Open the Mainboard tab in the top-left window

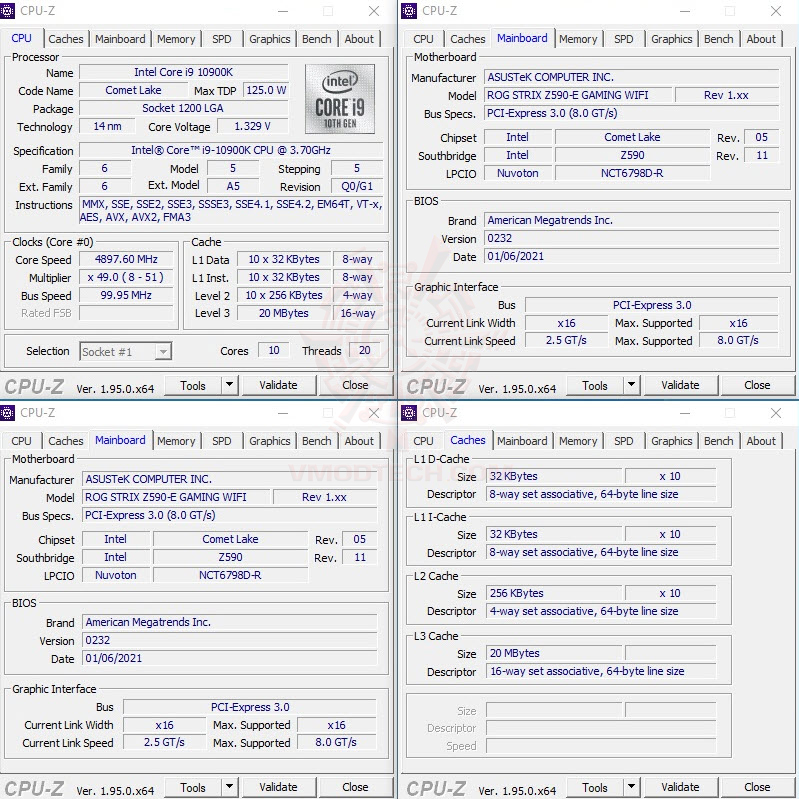pos(120,39)
